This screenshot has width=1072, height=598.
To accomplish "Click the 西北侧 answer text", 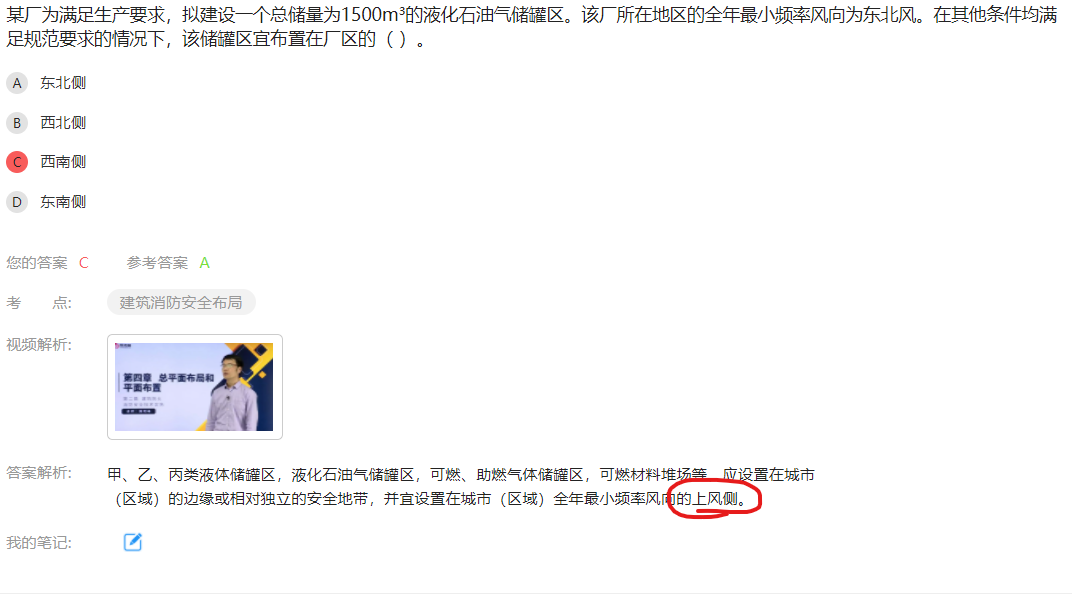I will point(63,123).
